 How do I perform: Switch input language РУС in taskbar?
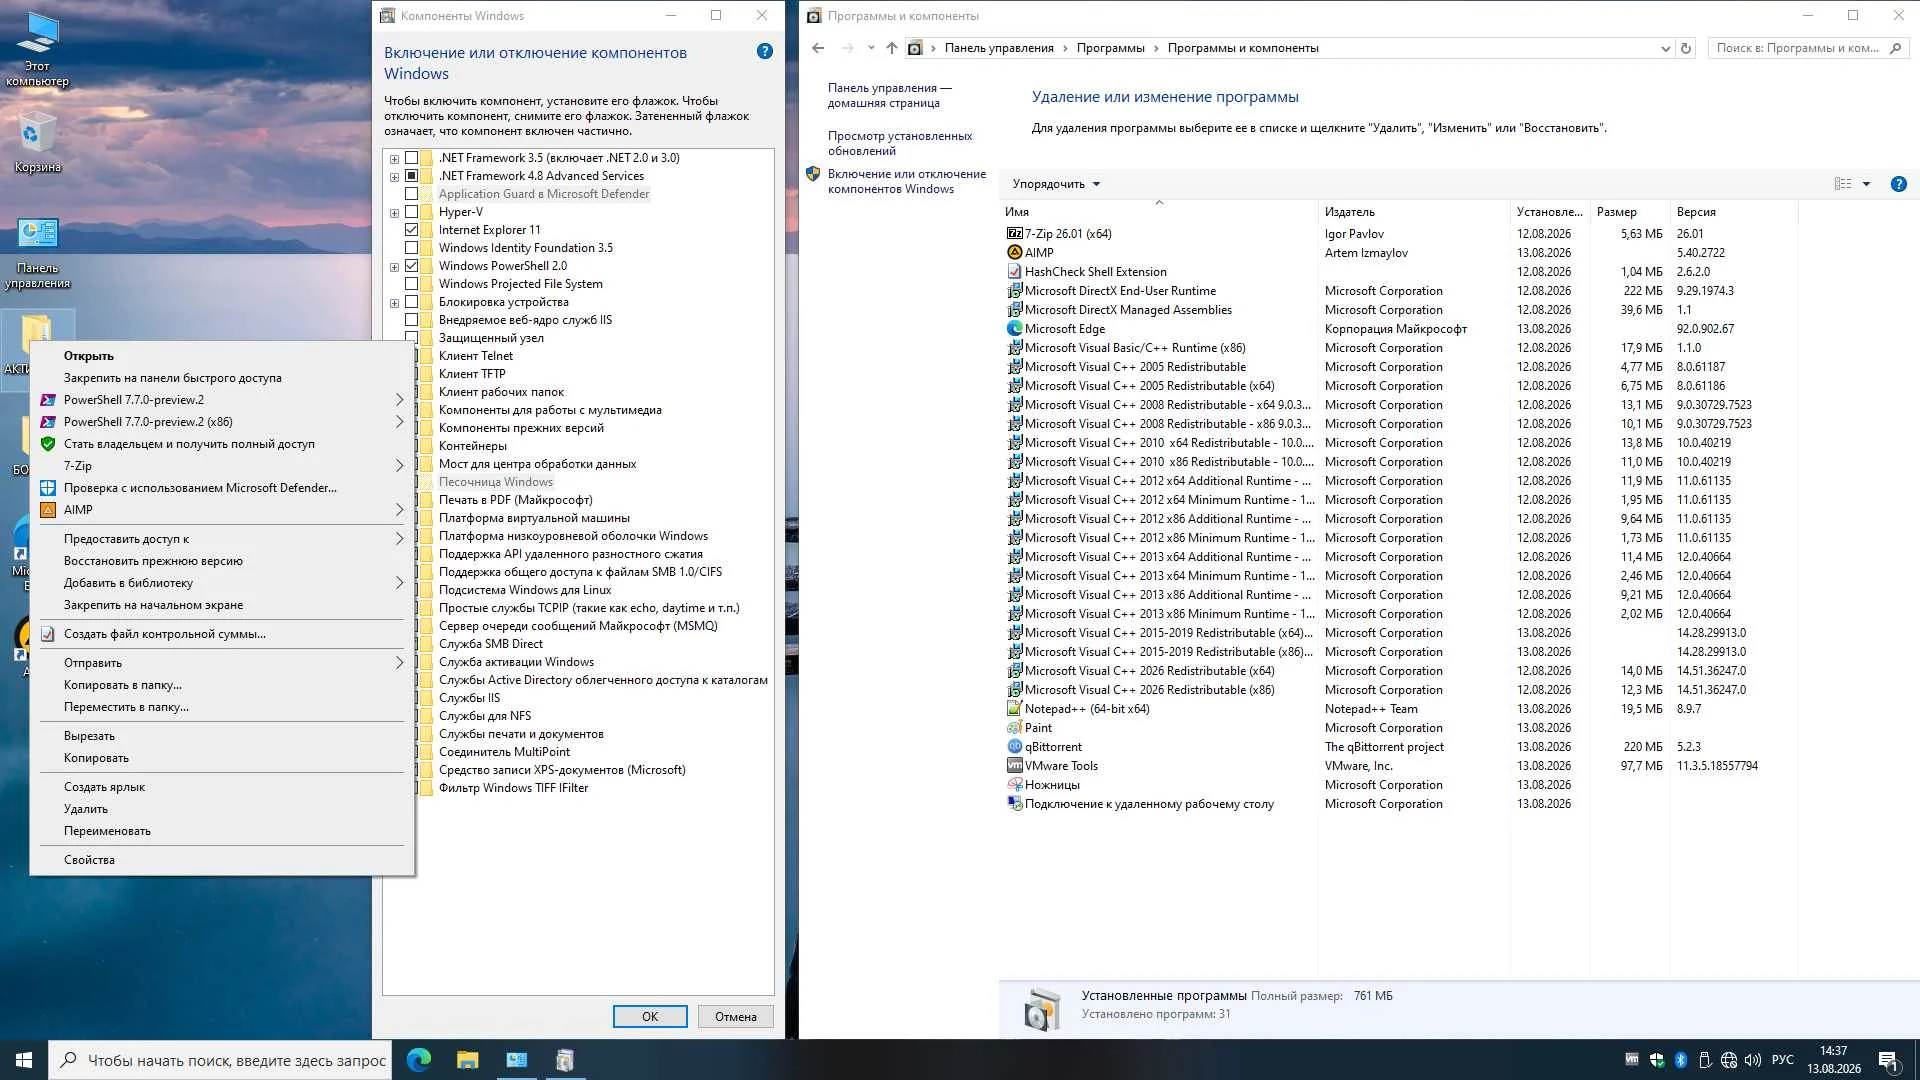coord(1782,1060)
